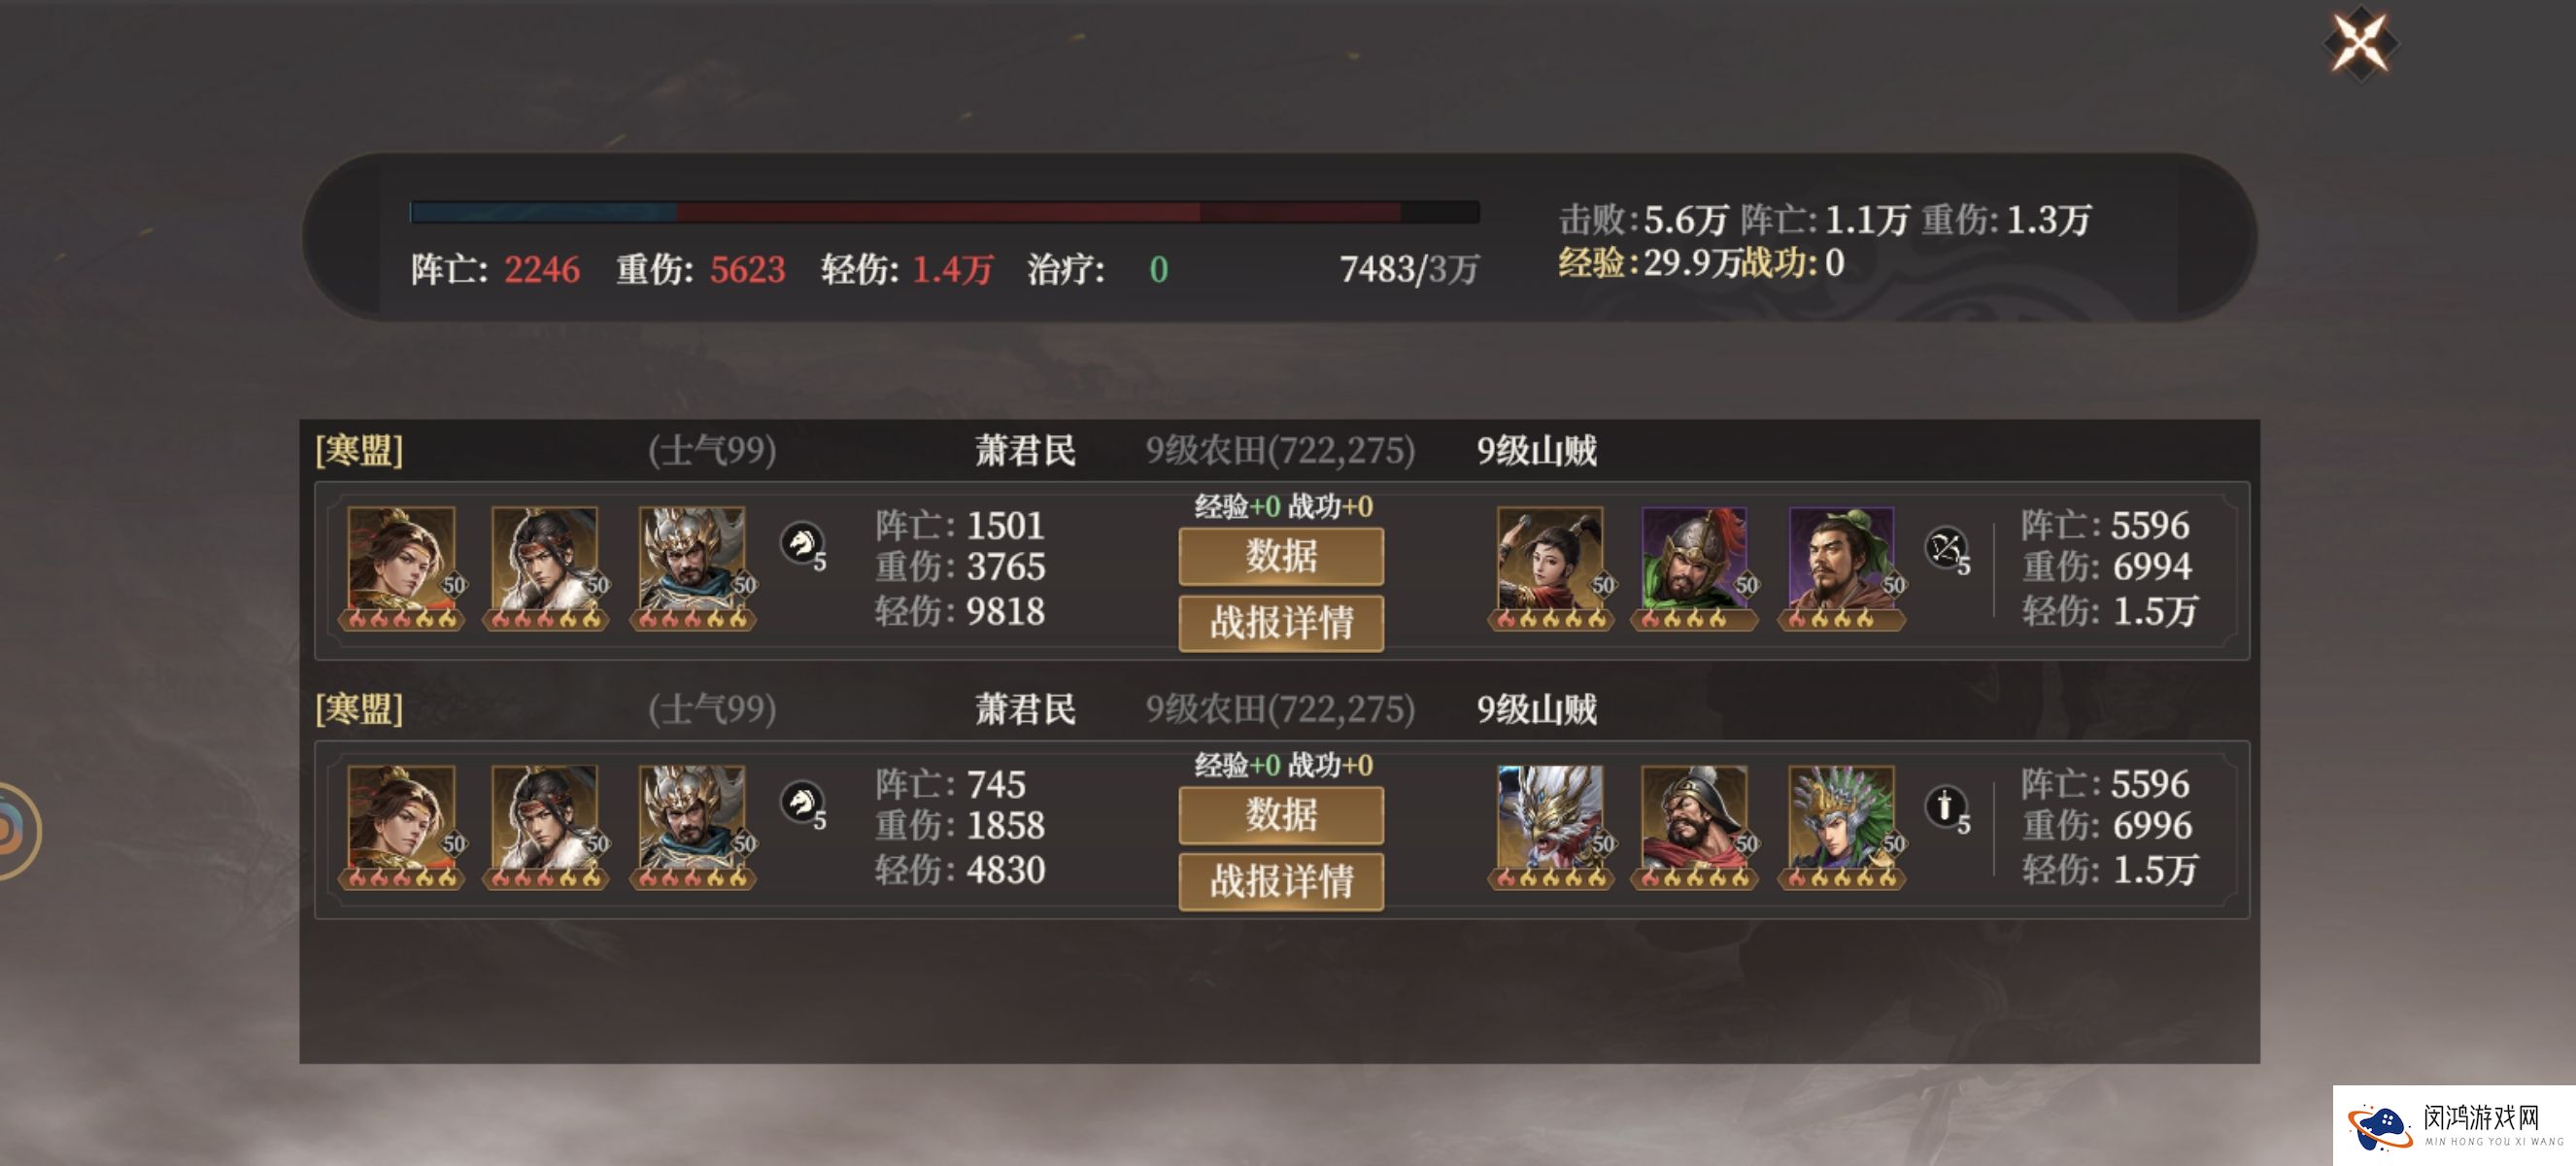Screen dimensions: 2576x1166
Task: Select bearded black-helmet hero in second enemy team
Action: 1695,827
